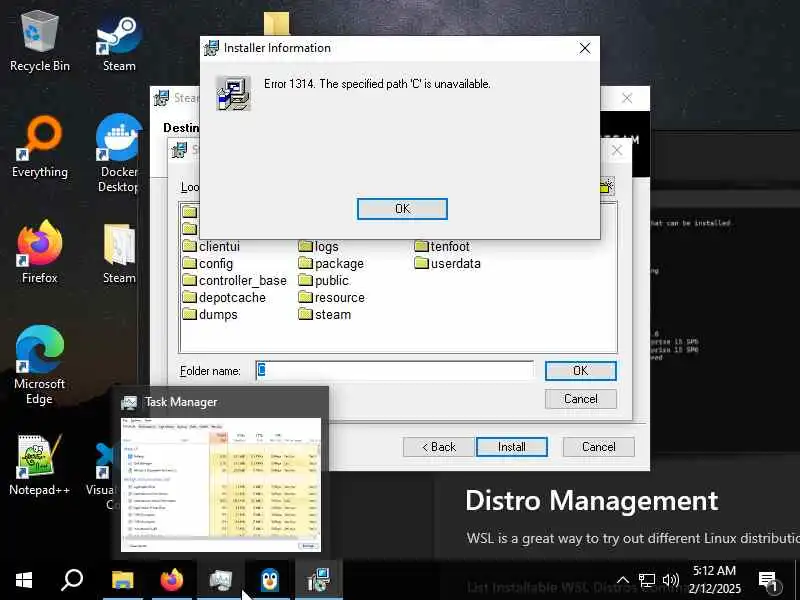Open the Microsoft Edge desktop icon
800x600 pixels.
[39, 364]
